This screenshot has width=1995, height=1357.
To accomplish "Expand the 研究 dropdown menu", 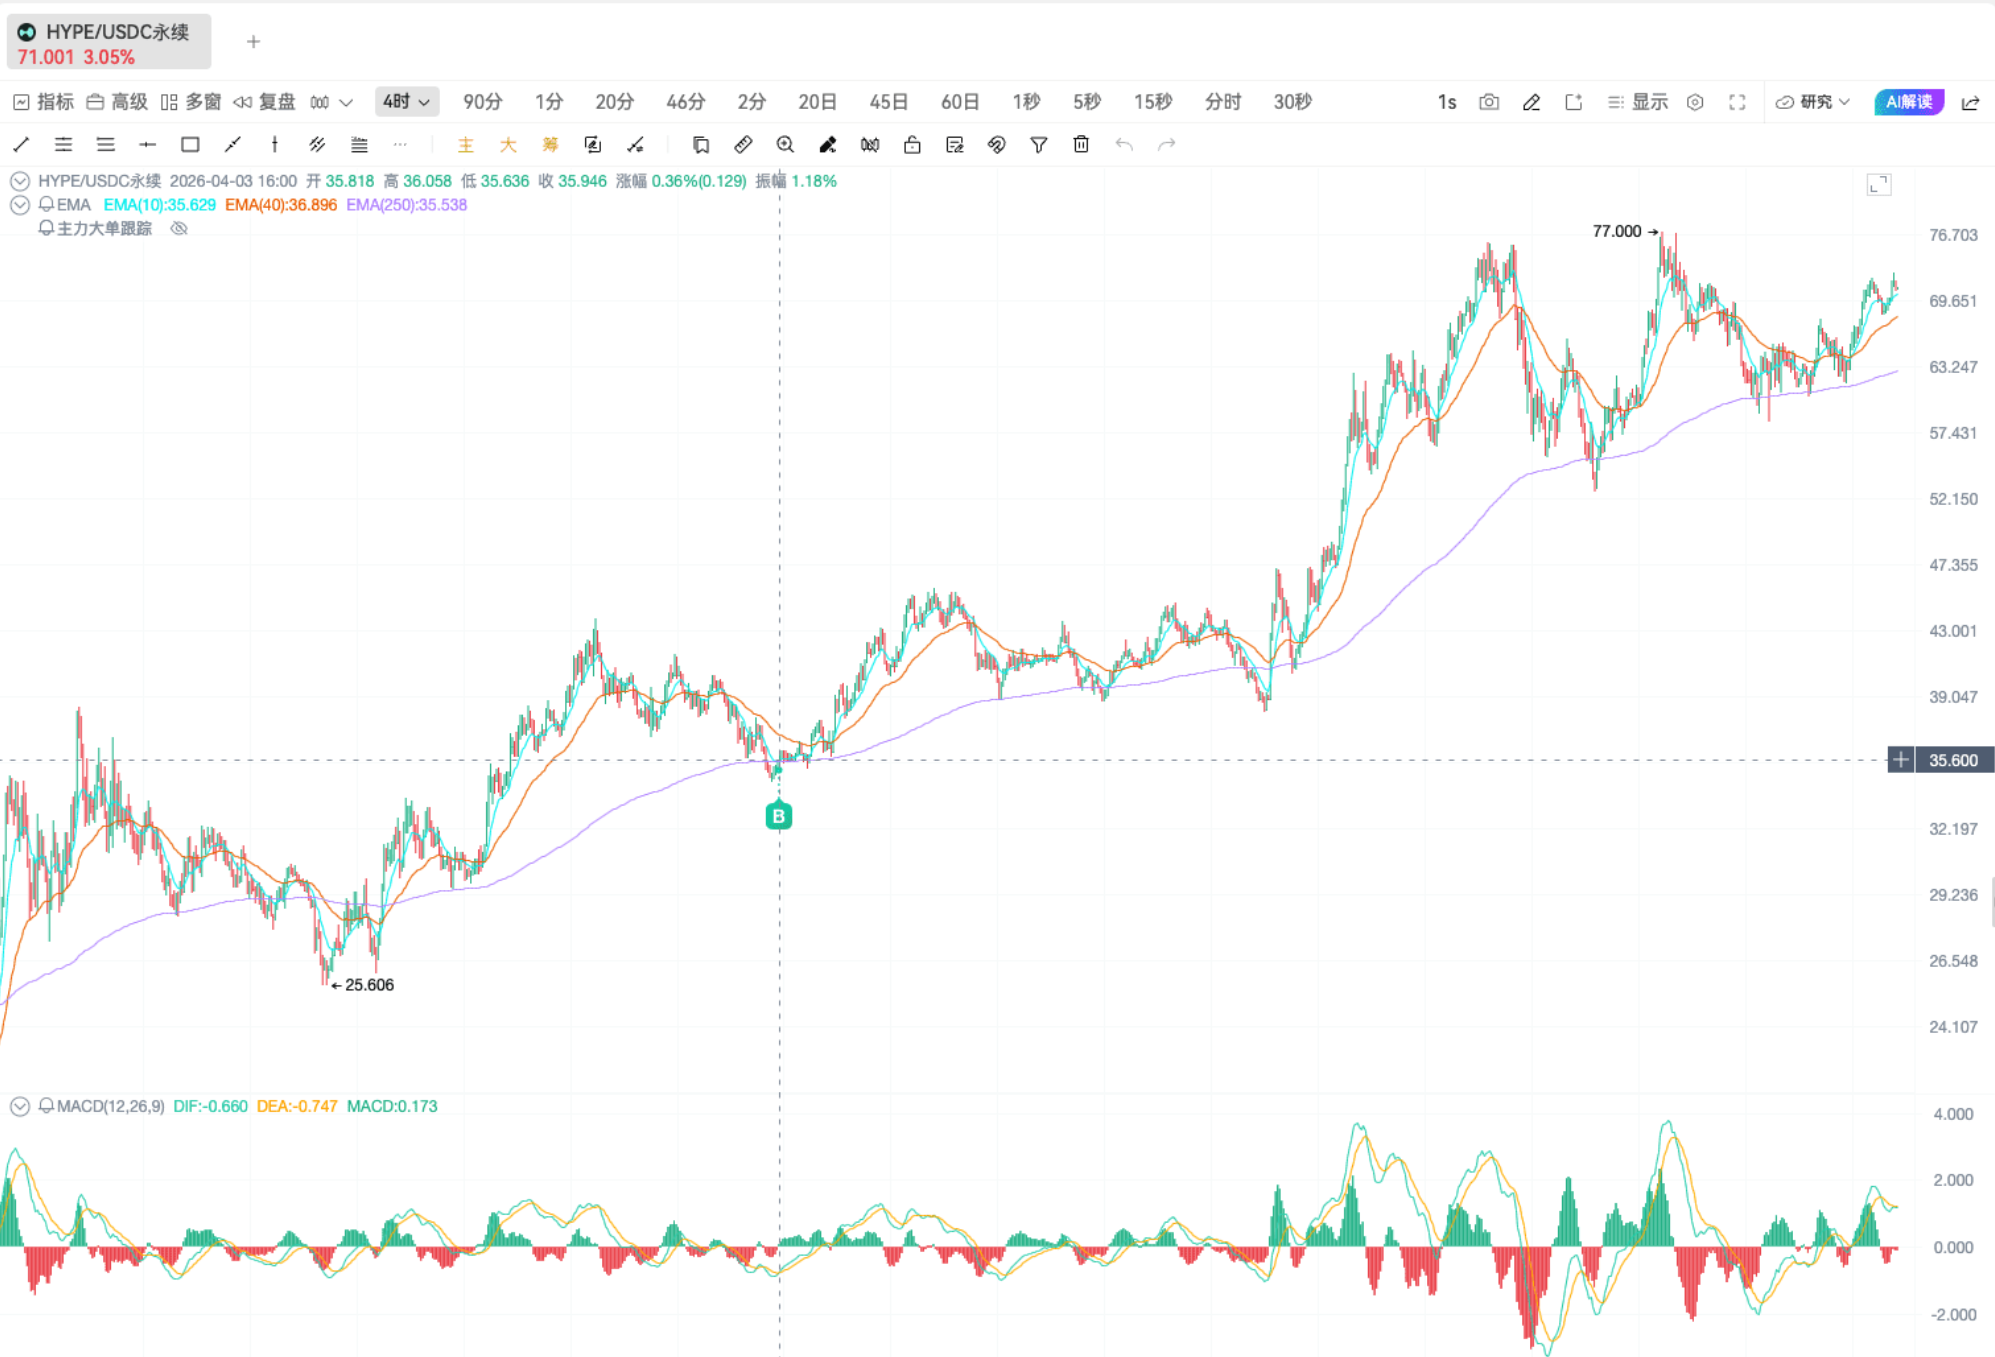I will pos(1812,102).
